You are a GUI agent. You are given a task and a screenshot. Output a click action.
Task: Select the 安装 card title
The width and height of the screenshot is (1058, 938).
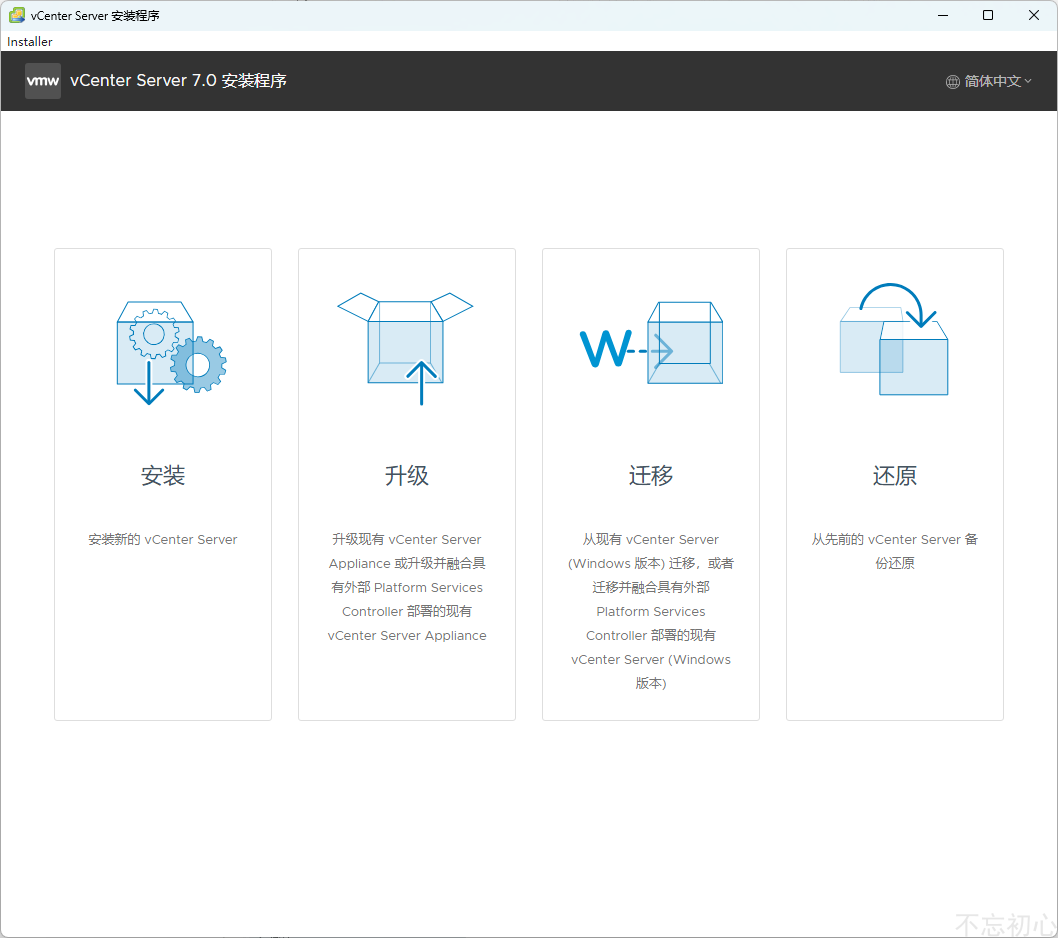click(x=163, y=476)
